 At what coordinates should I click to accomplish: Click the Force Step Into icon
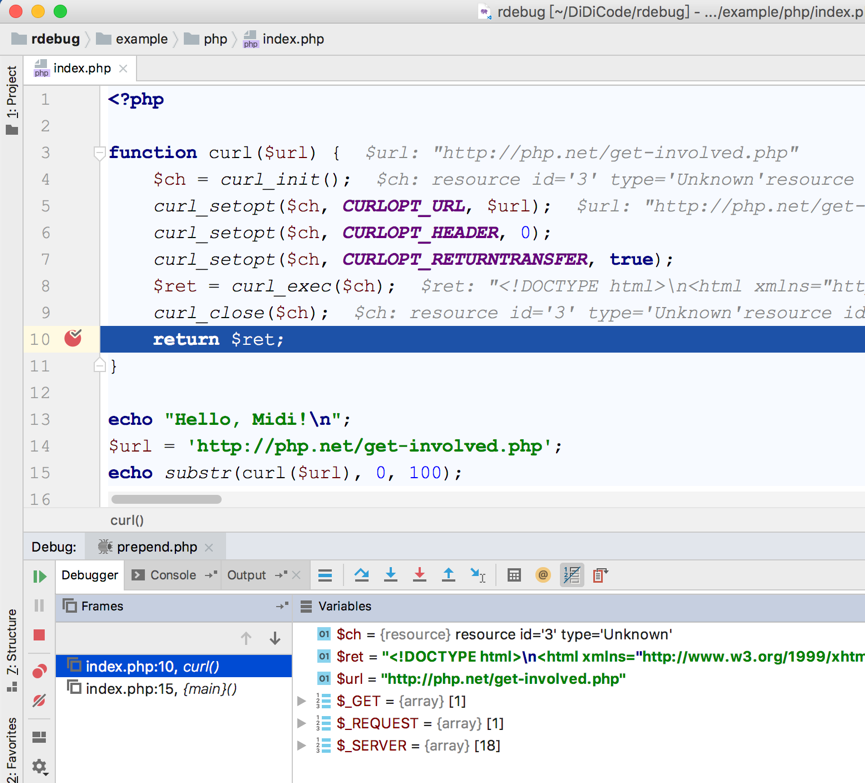point(419,575)
